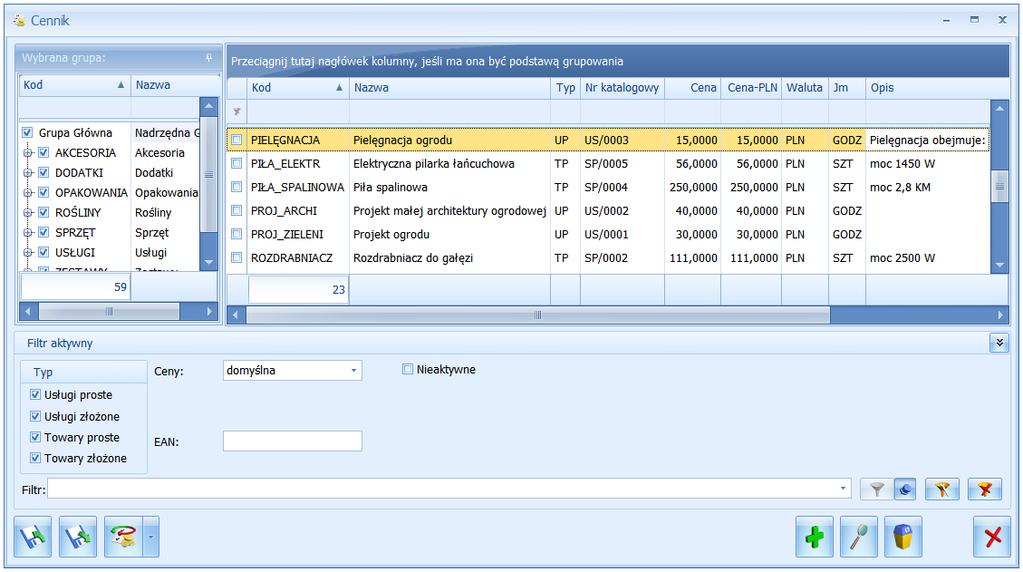
Task: Expand the USŁUGI tree node
Action: 27,252
